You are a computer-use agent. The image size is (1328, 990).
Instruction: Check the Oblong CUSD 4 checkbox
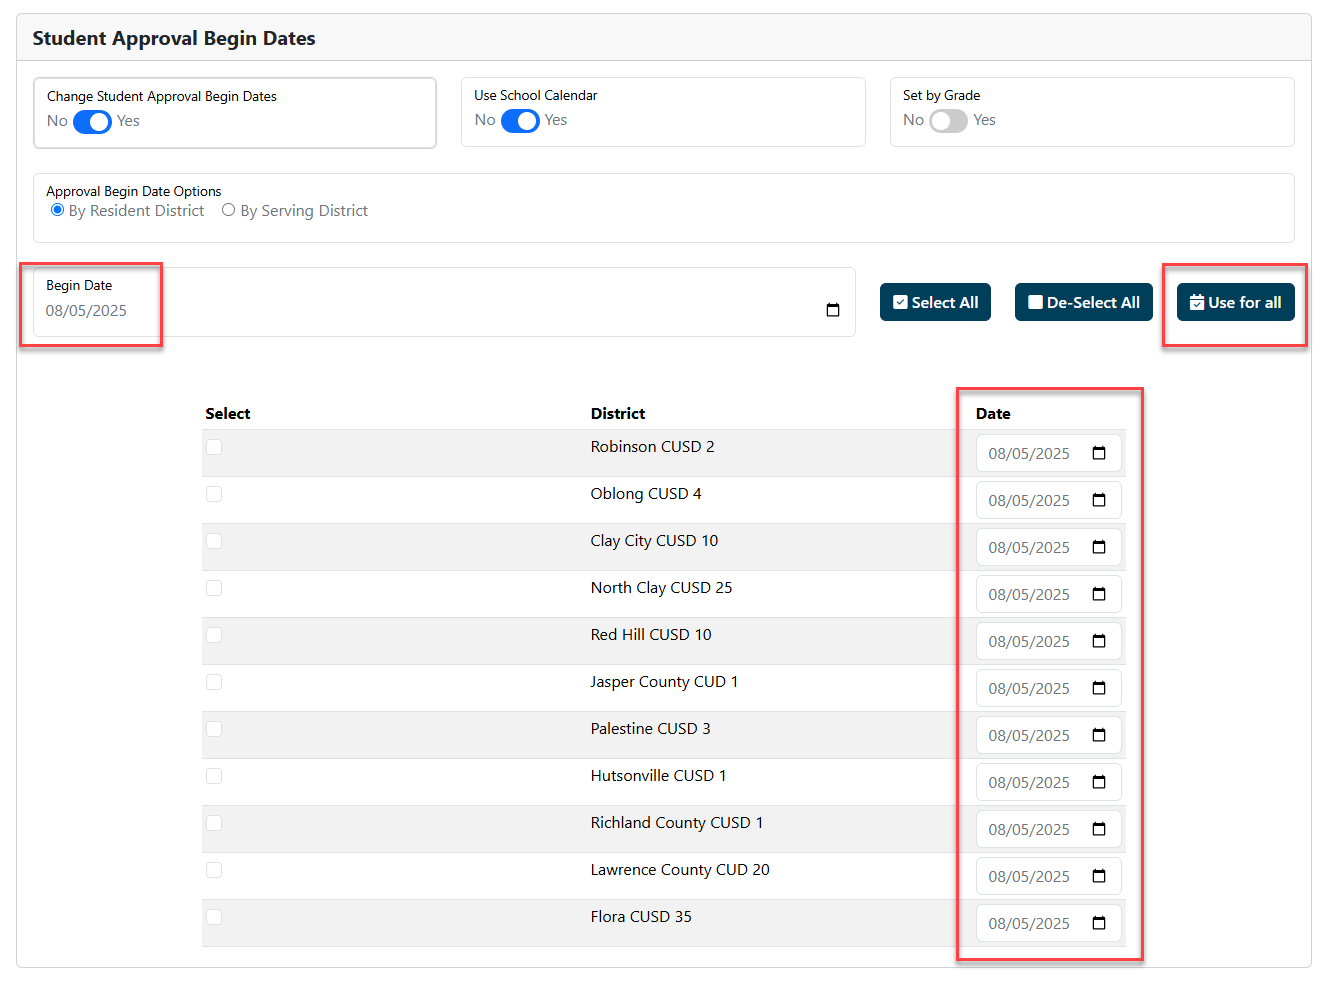click(214, 494)
